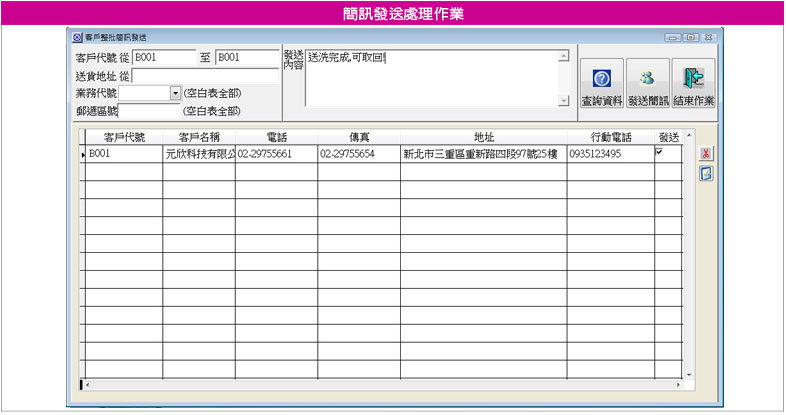Open the 業務代號 dropdown list
Image resolution: width=786 pixels, height=415 pixels.
(x=176, y=92)
